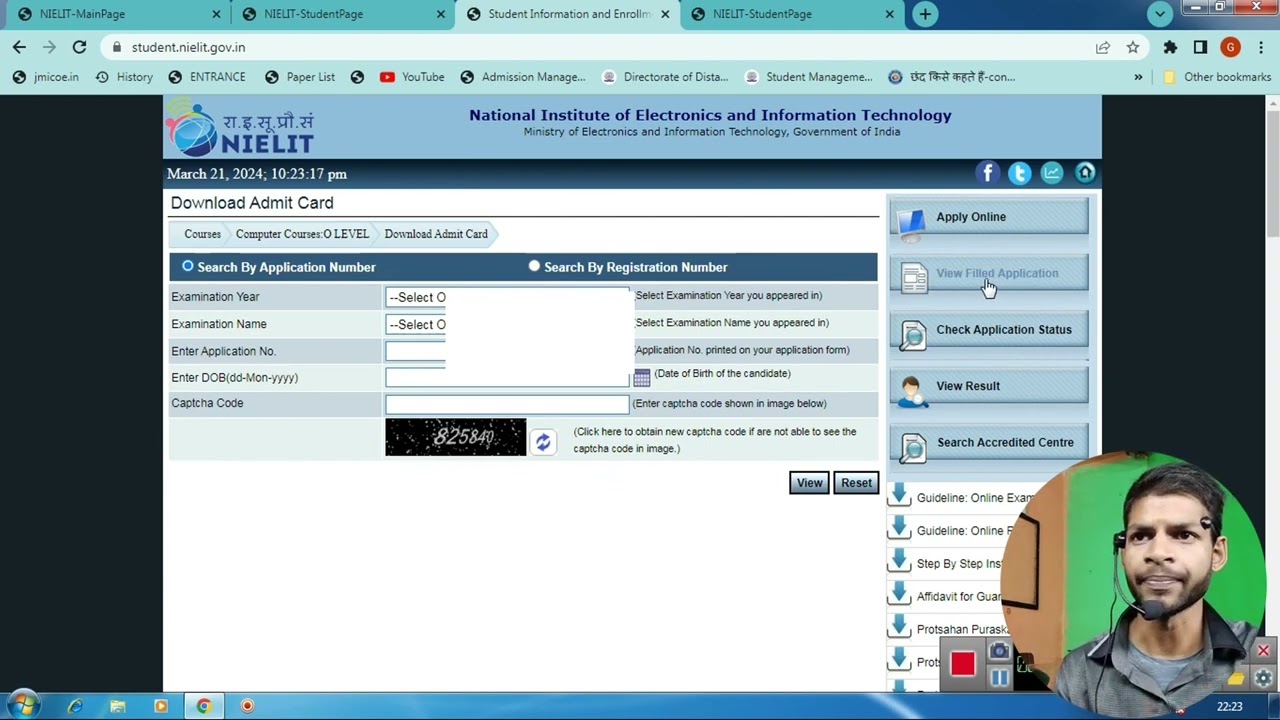Open NIELIT Twitter page icon

tap(1020, 173)
